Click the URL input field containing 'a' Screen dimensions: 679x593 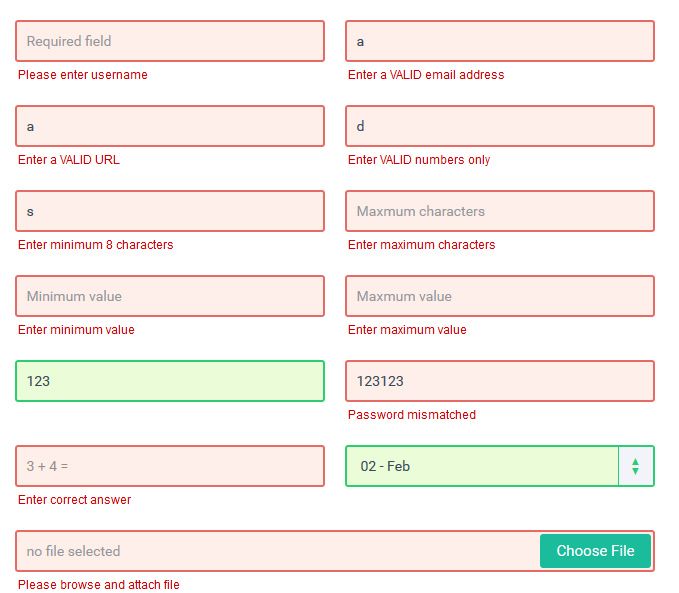coord(170,126)
